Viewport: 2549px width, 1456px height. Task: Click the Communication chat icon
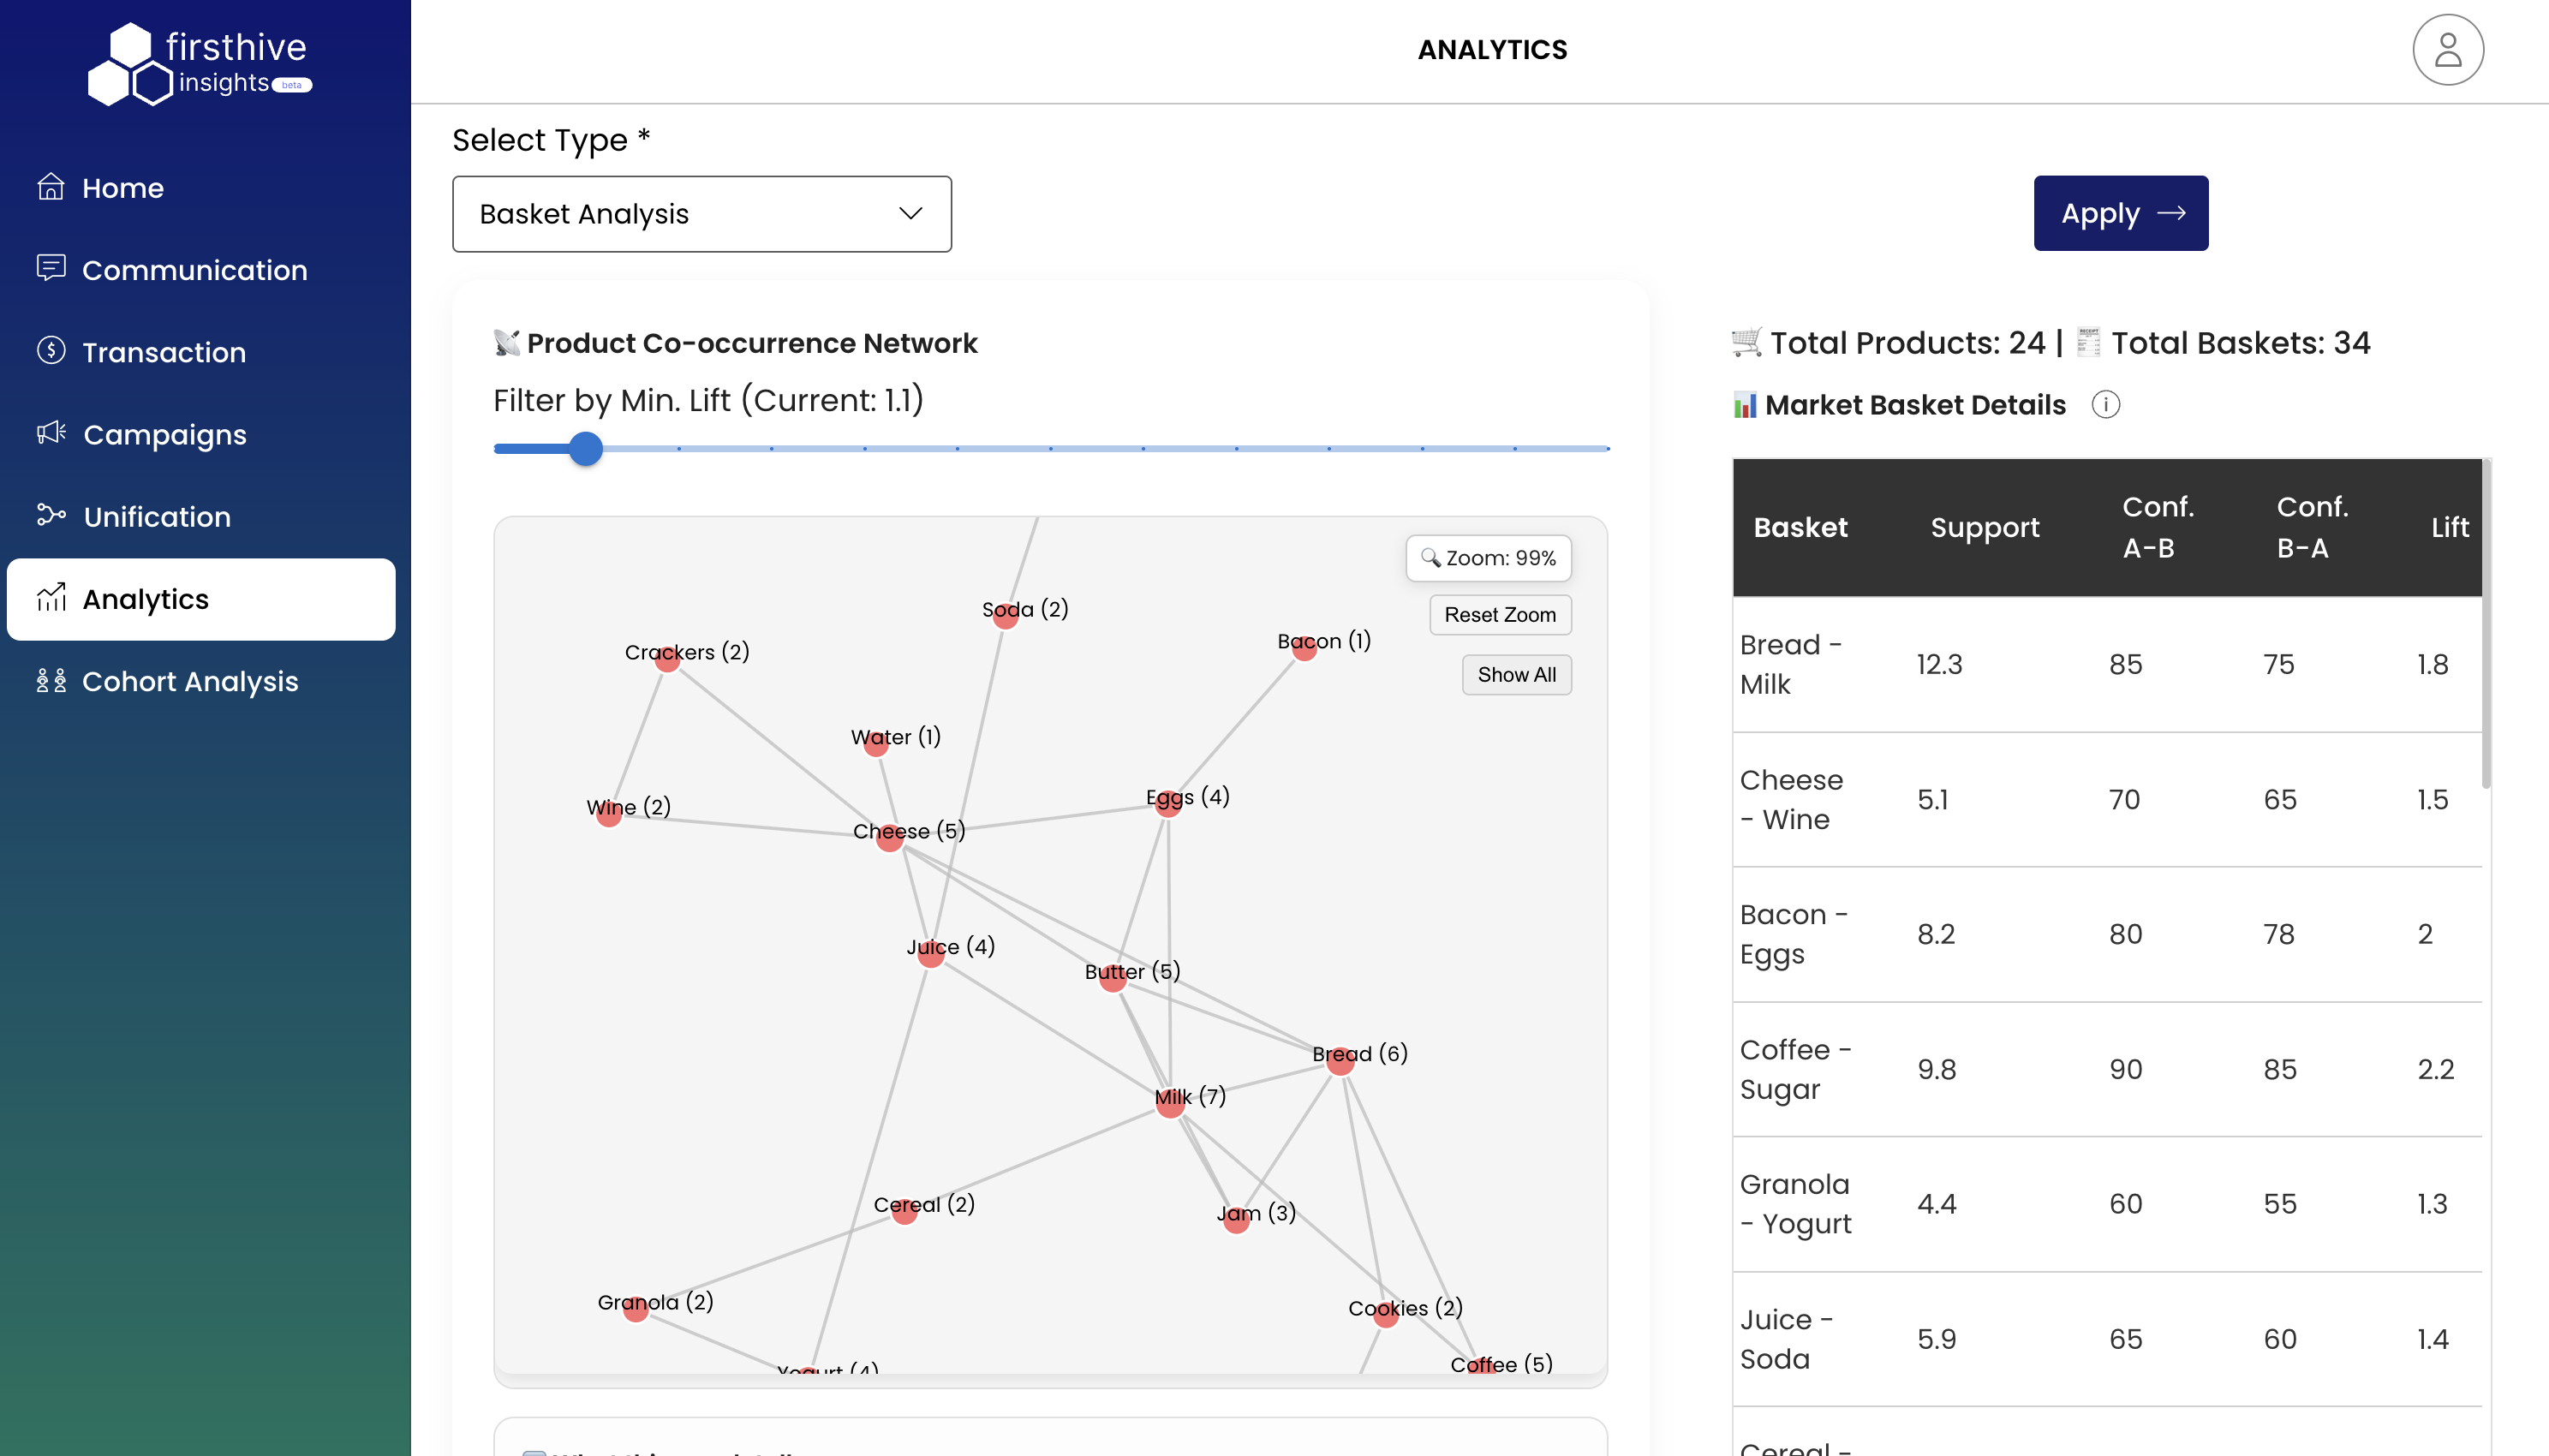(51, 268)
